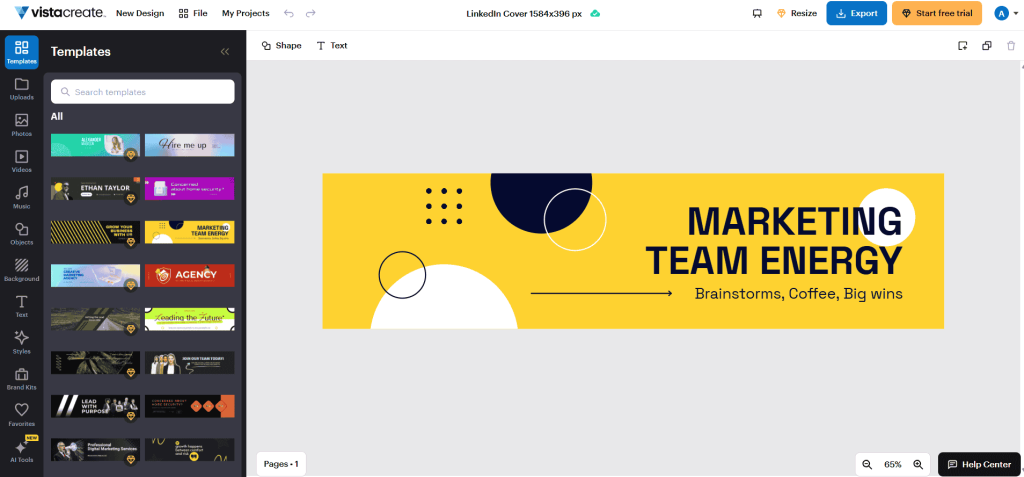Select the red Agency template
Screen dimensions: 1024x477
point(189,276)
